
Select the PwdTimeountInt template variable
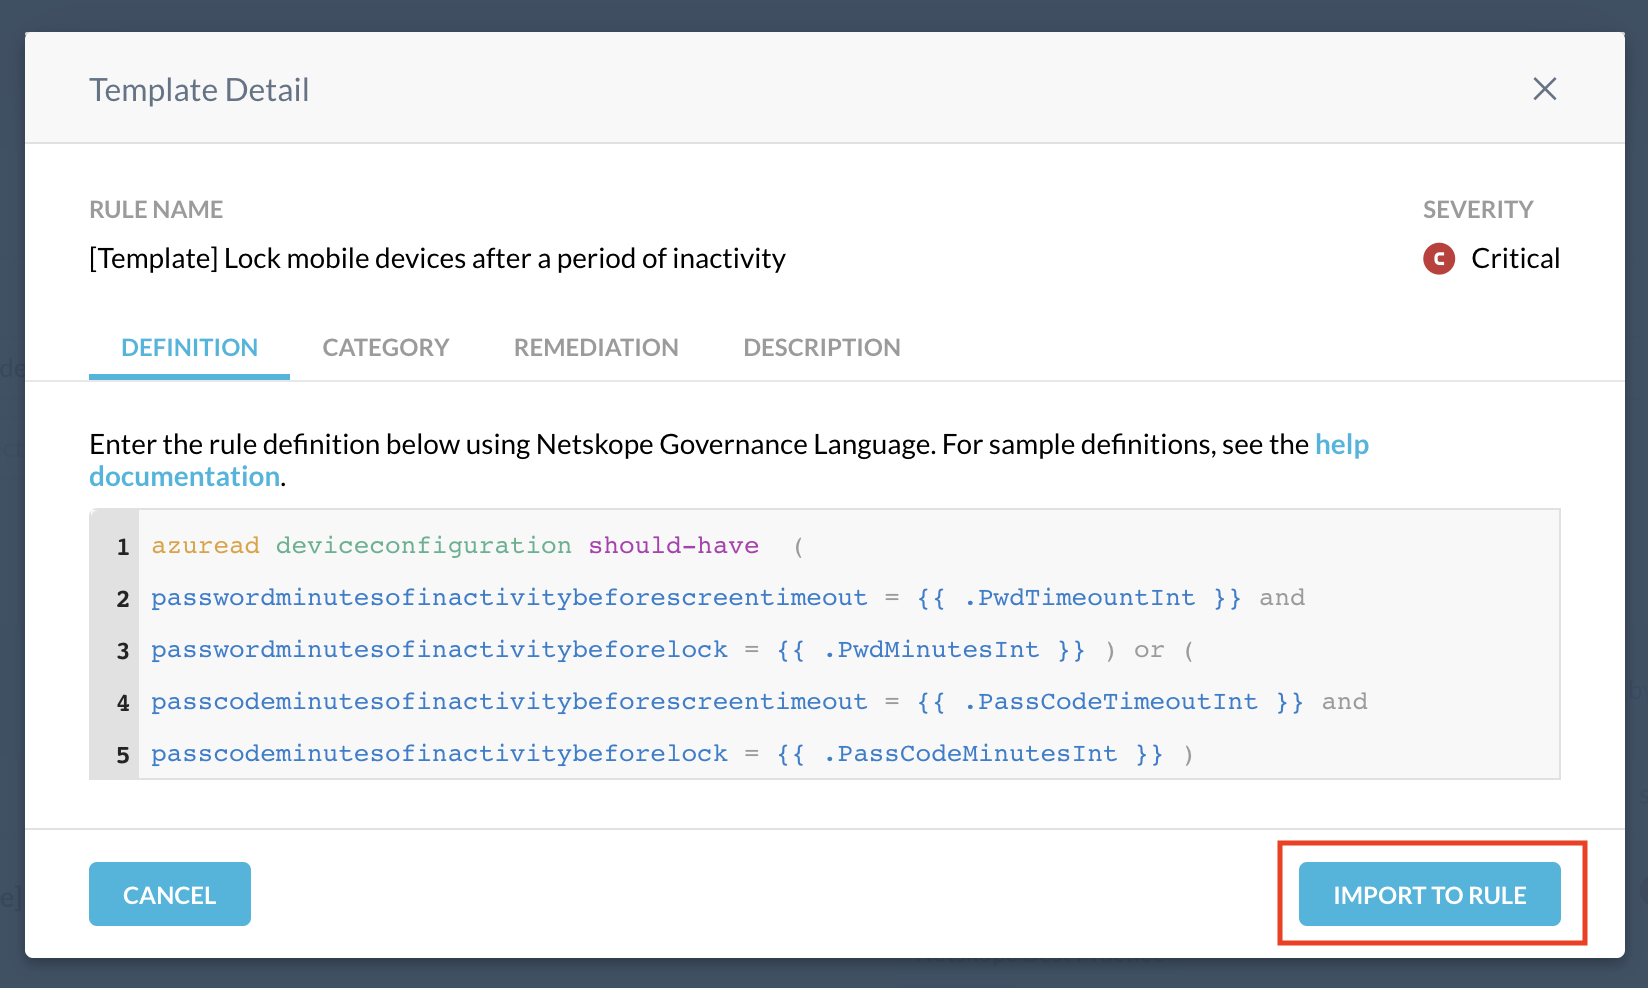pos(1082,597)
